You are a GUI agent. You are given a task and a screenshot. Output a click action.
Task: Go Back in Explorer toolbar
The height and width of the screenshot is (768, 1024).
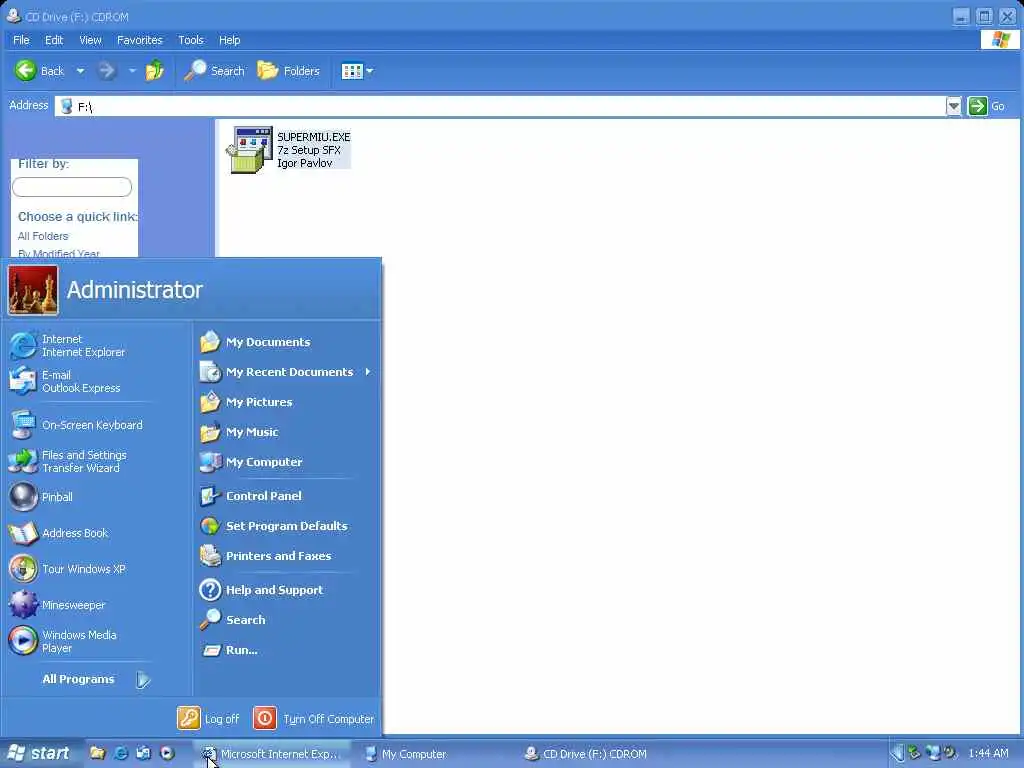40,71
